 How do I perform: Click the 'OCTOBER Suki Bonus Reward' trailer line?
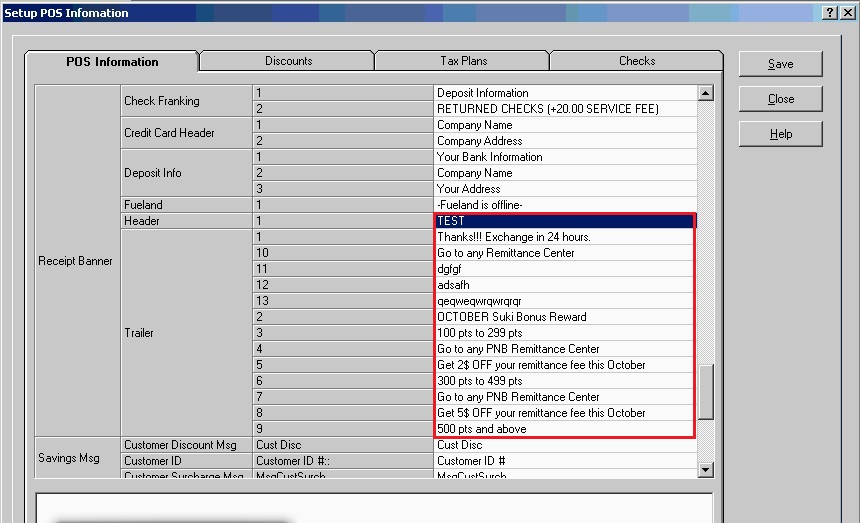[564, 317]
